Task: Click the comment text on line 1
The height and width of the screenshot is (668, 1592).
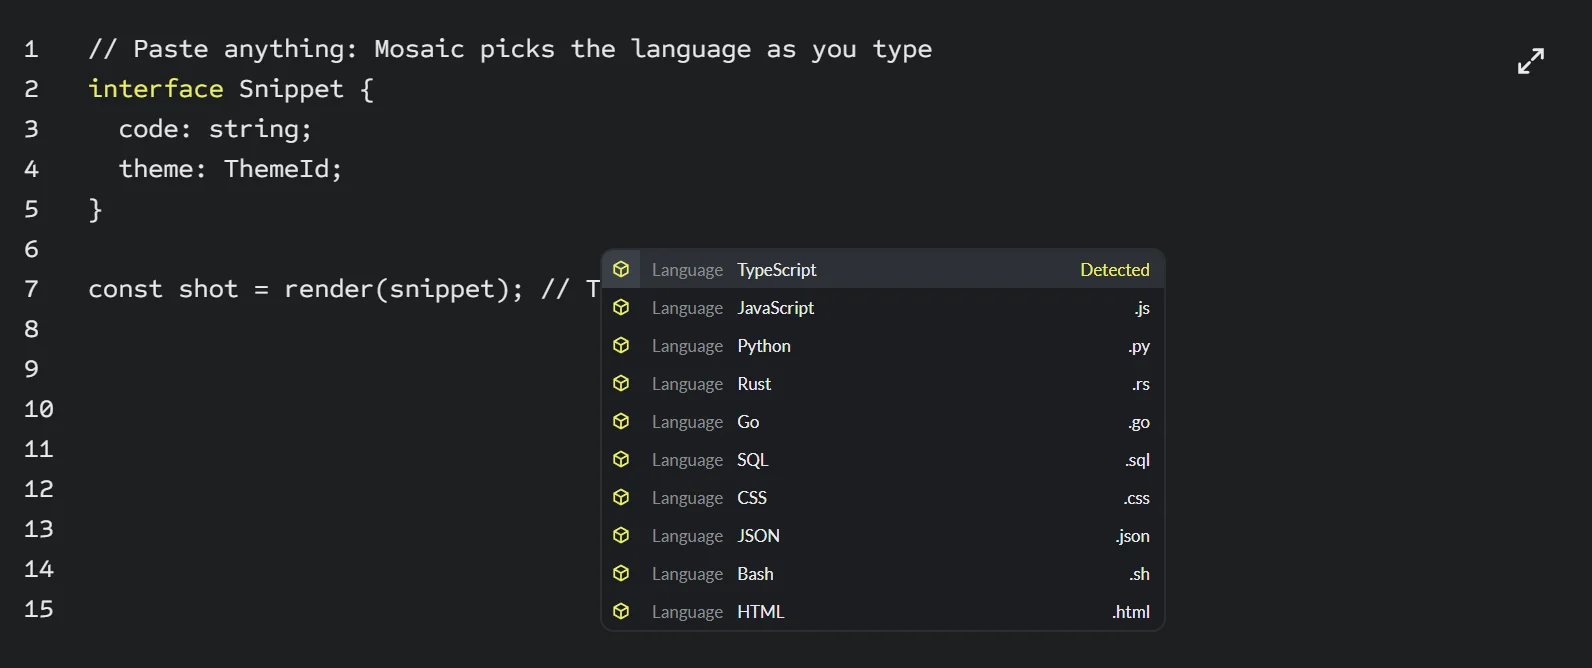Action: point(510,49)
